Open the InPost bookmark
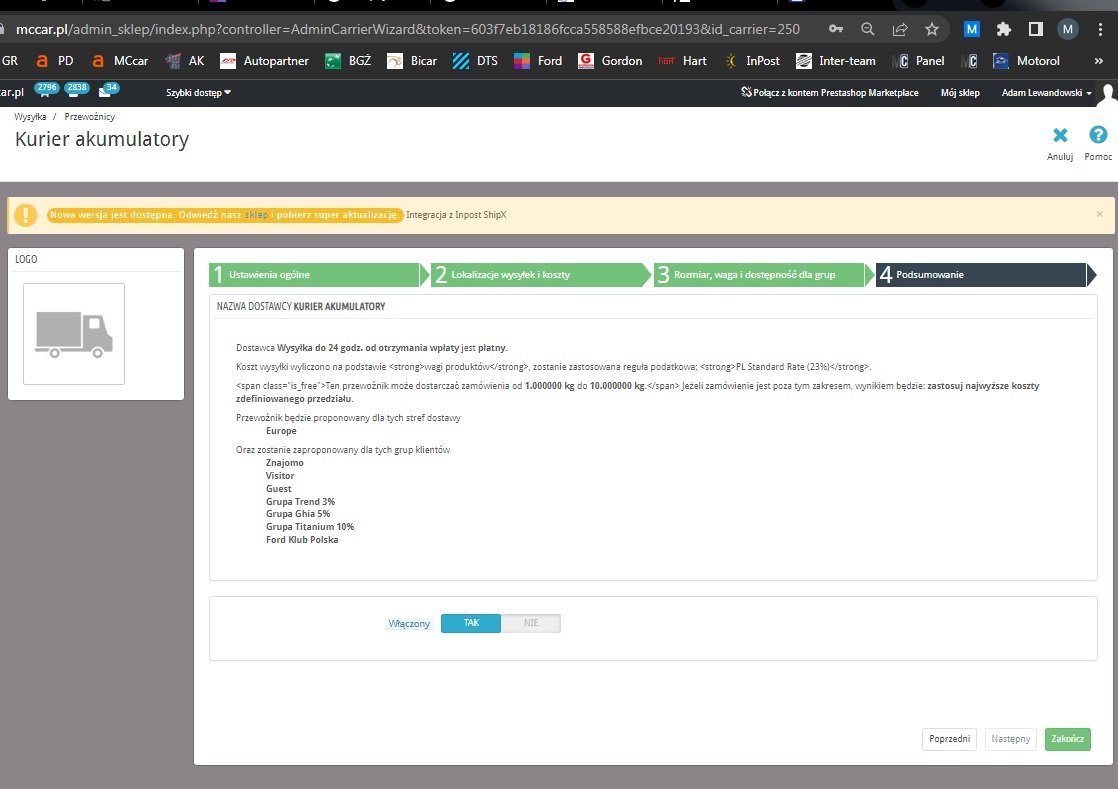This screenshot has width=1118, height=789. [x=752, y=61]
